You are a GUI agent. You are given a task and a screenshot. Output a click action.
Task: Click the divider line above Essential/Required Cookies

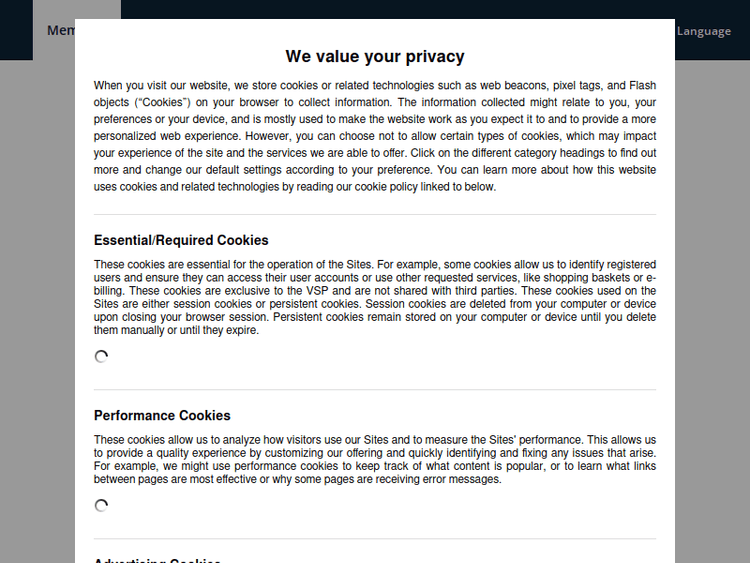click(375, 214)
